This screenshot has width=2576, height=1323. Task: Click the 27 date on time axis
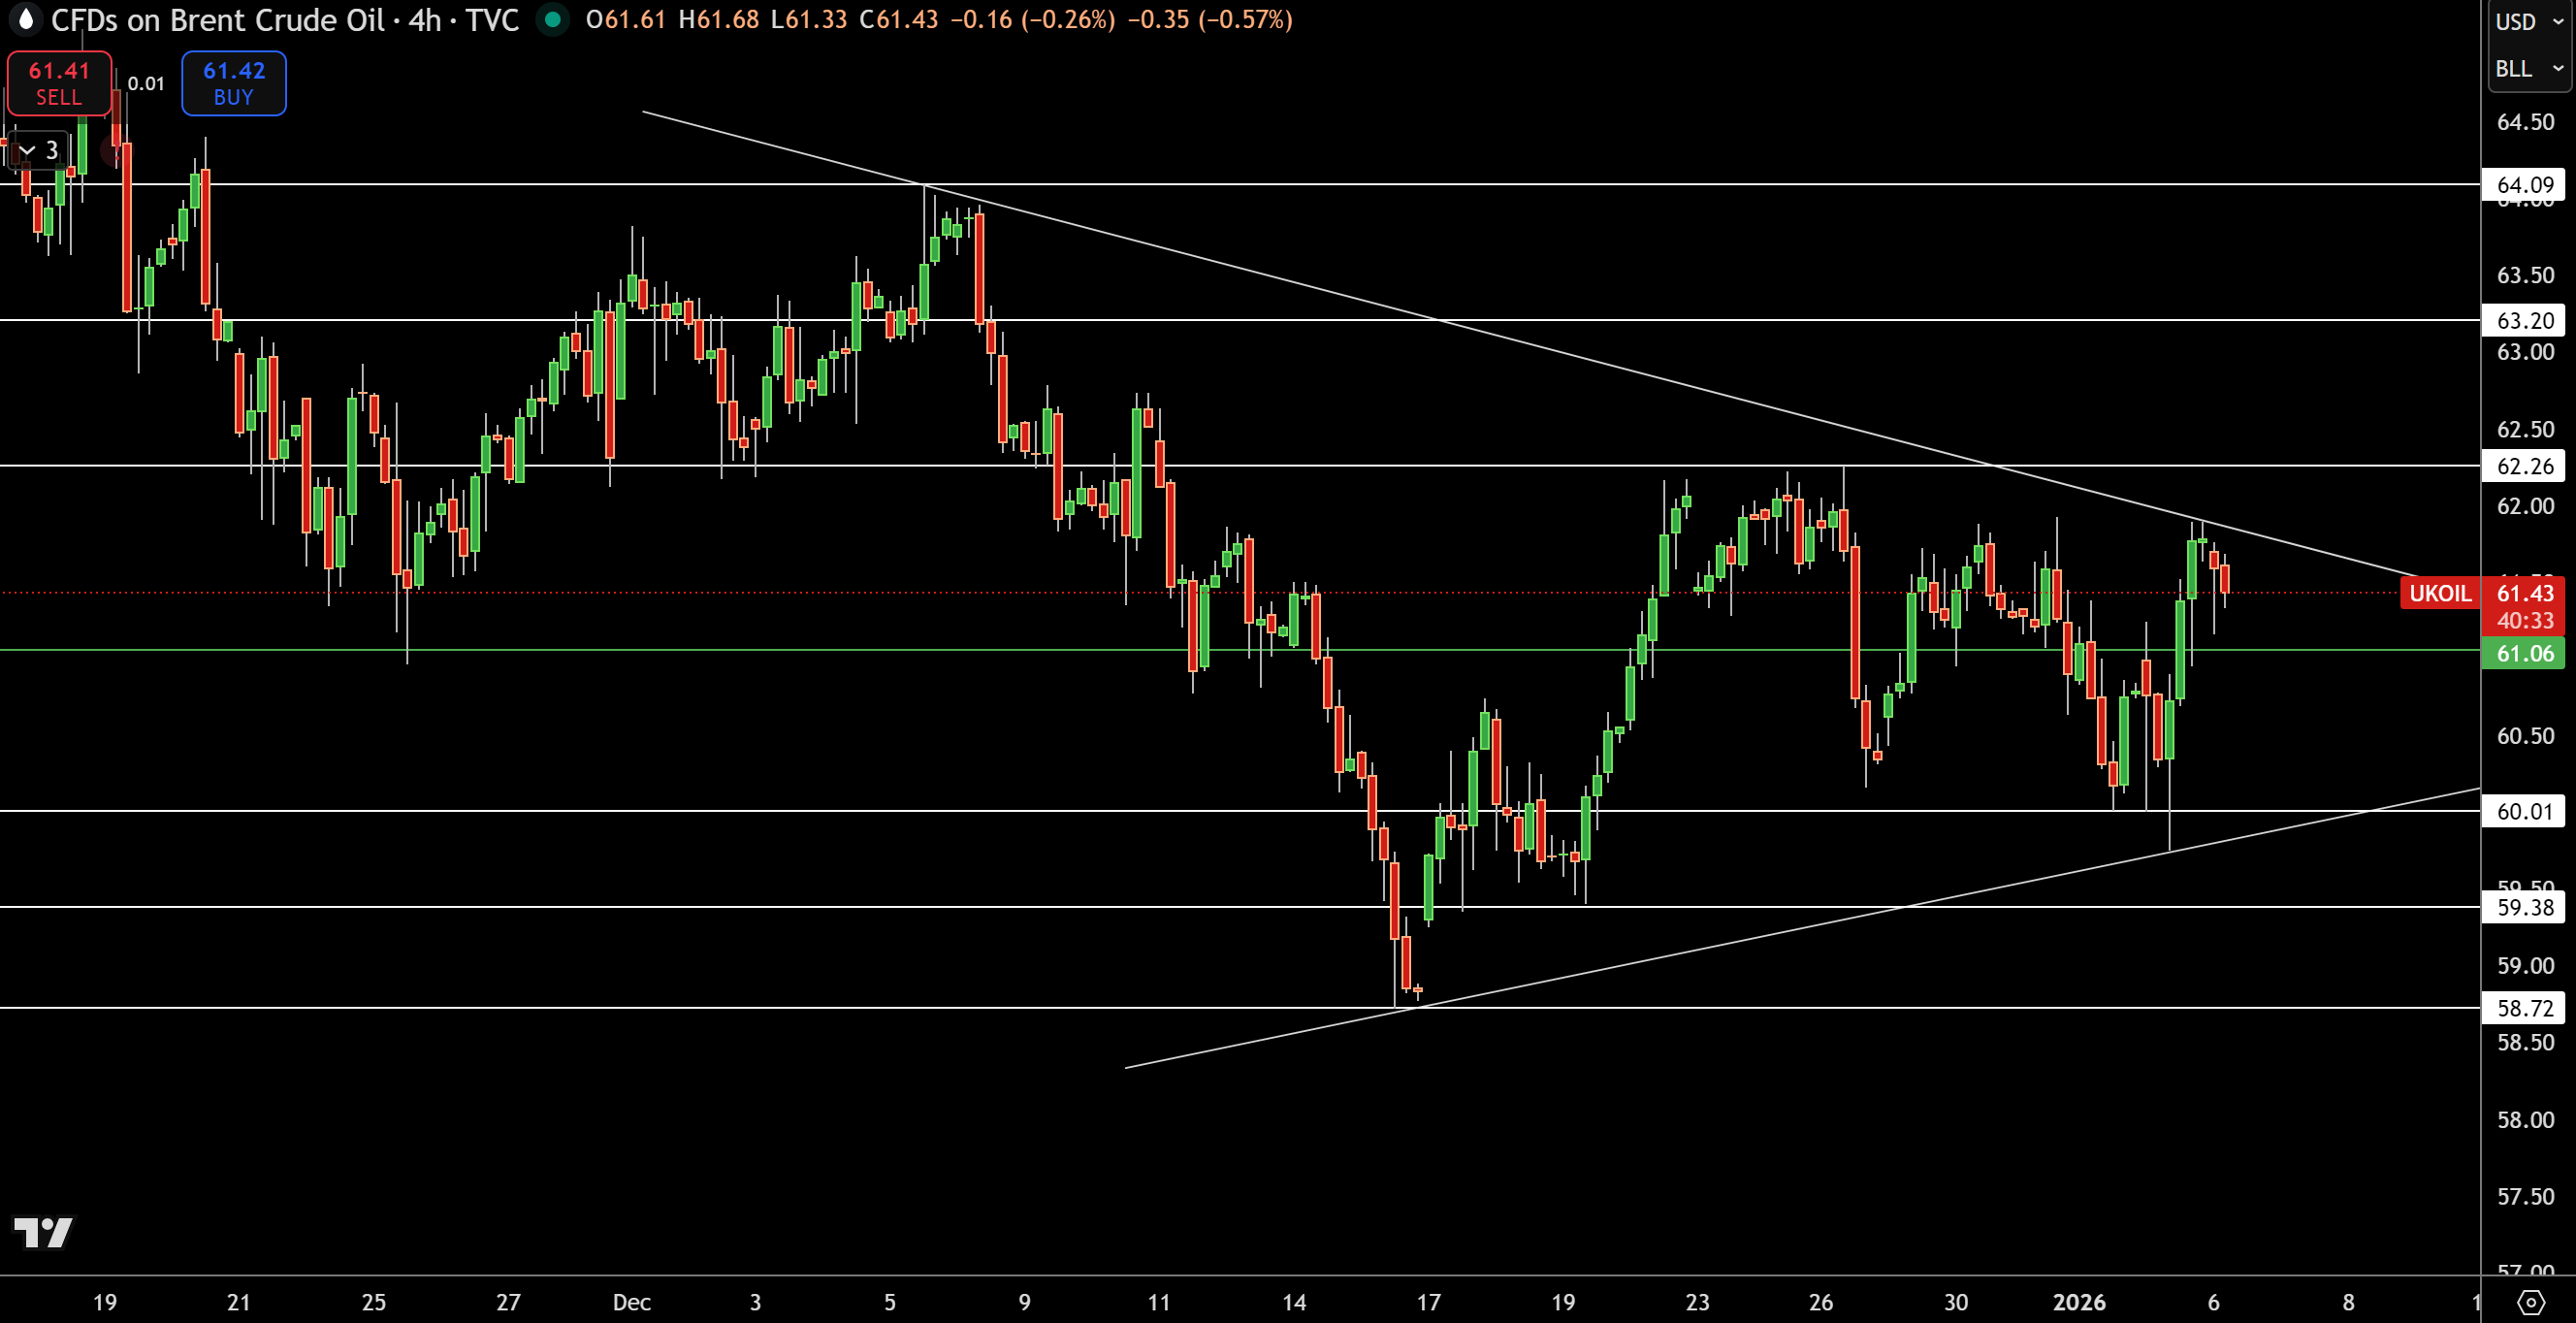click(508, 1302)
